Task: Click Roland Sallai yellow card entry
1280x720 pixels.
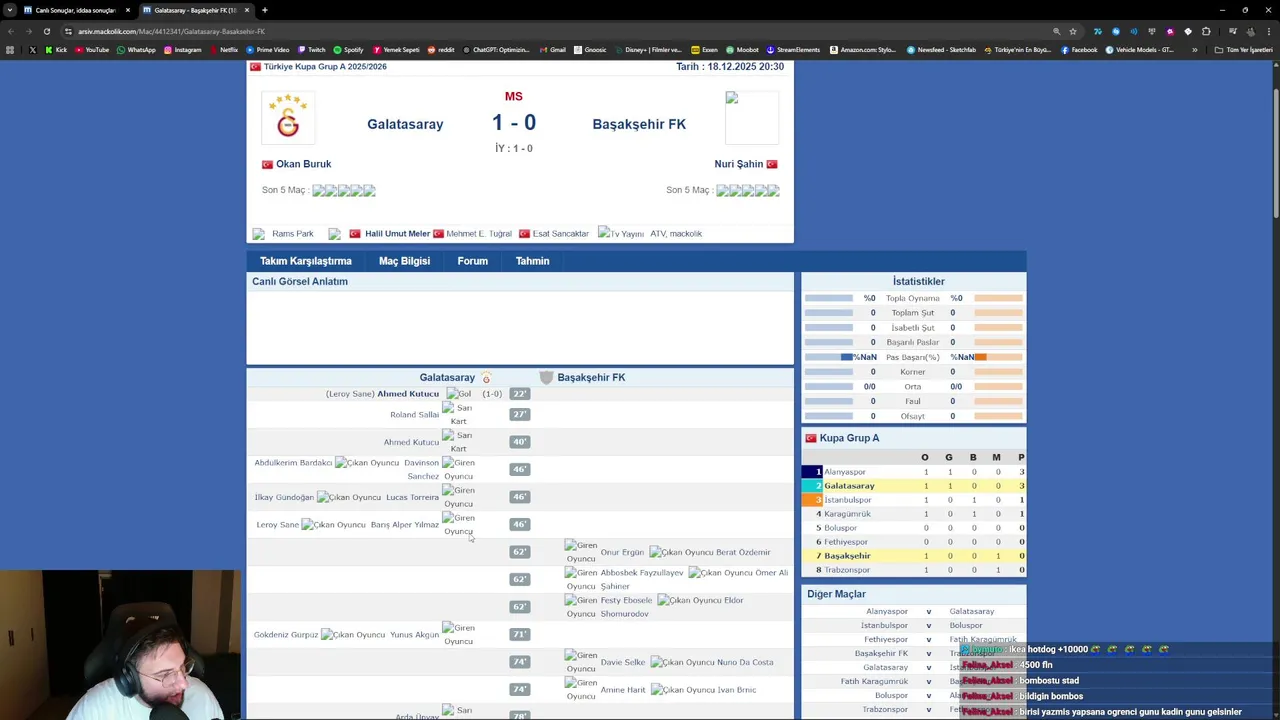Action: coord(414,415)
